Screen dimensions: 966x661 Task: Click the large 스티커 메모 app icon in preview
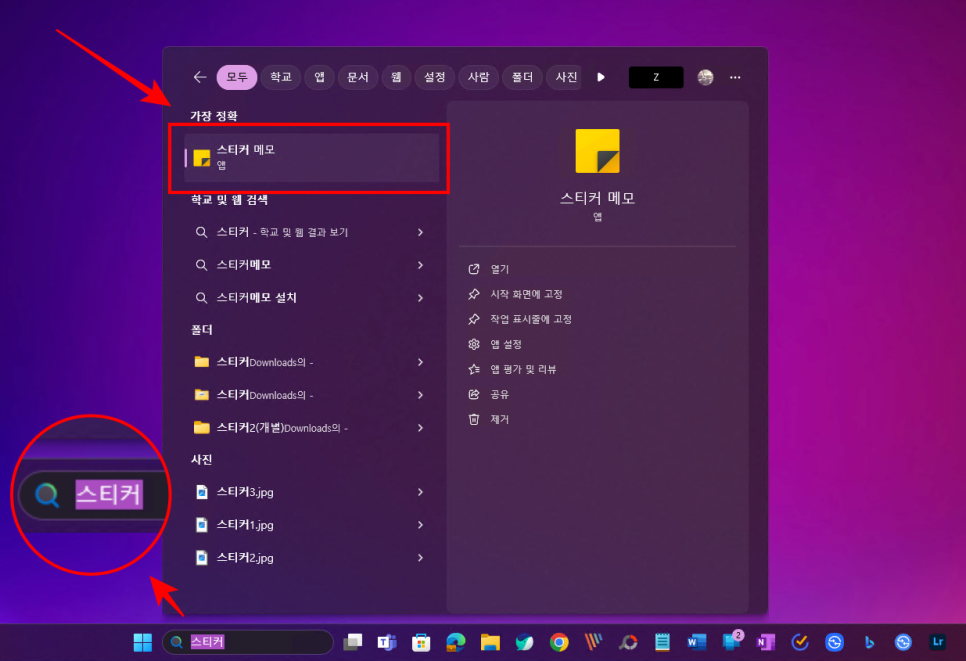pyautogui.click(x=597, y=151)
